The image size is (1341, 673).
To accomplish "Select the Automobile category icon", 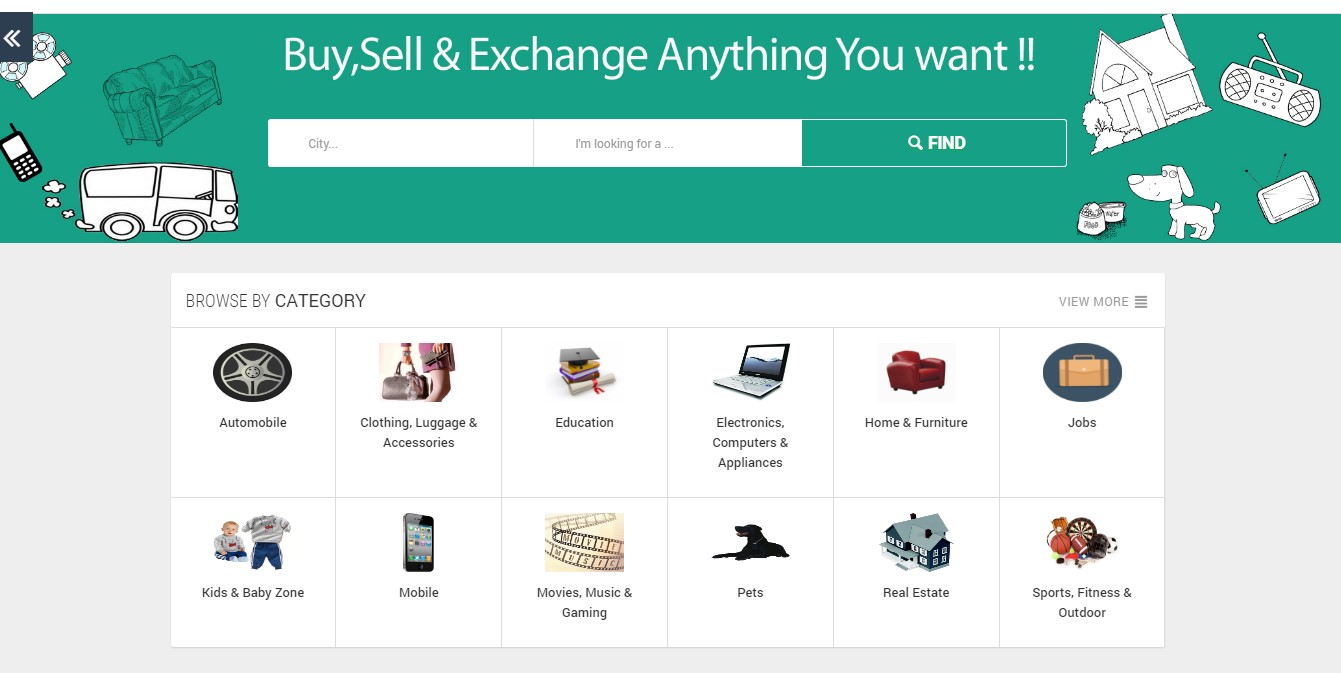I will click(x=252, y=372).
